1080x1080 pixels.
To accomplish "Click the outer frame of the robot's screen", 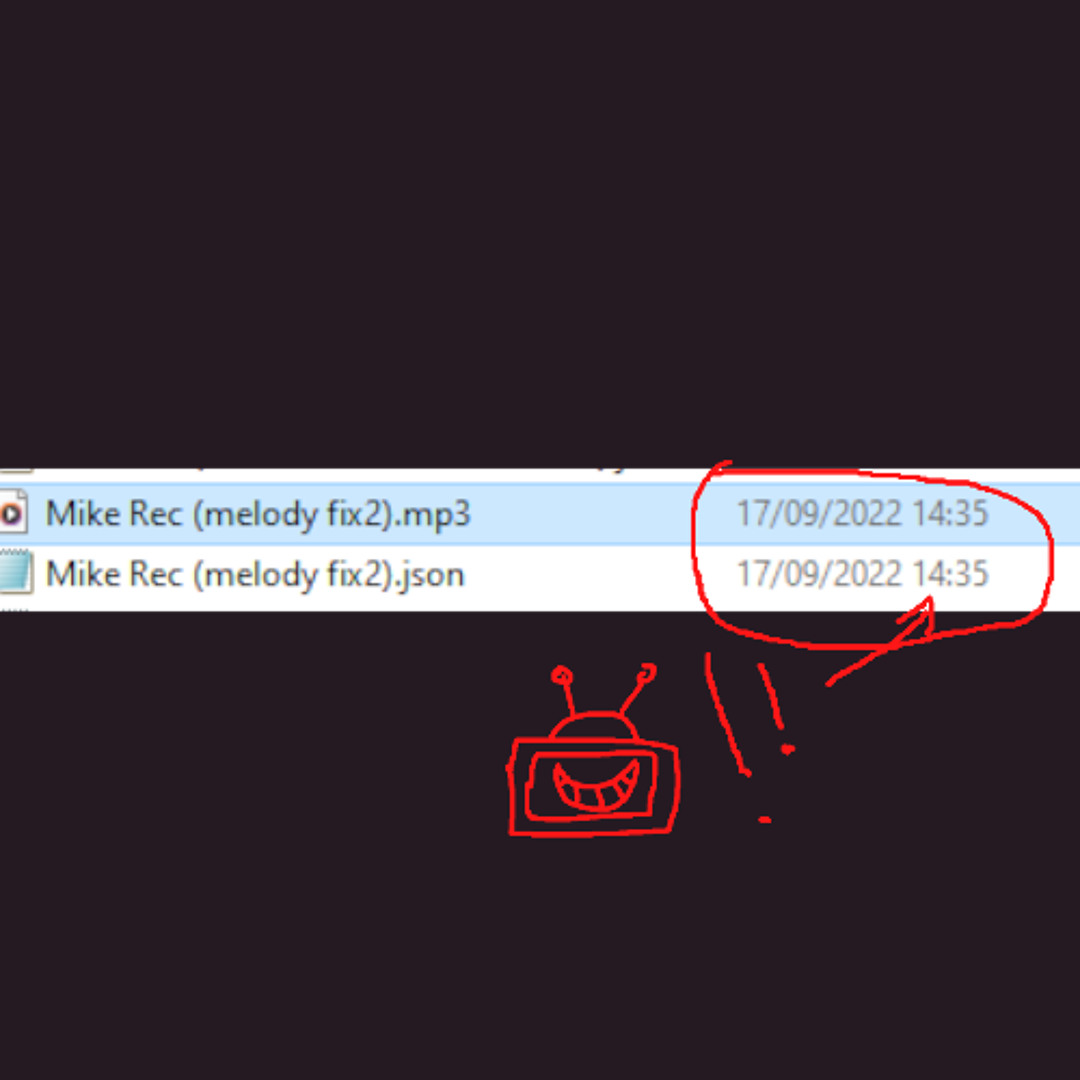I will (594, 787).
